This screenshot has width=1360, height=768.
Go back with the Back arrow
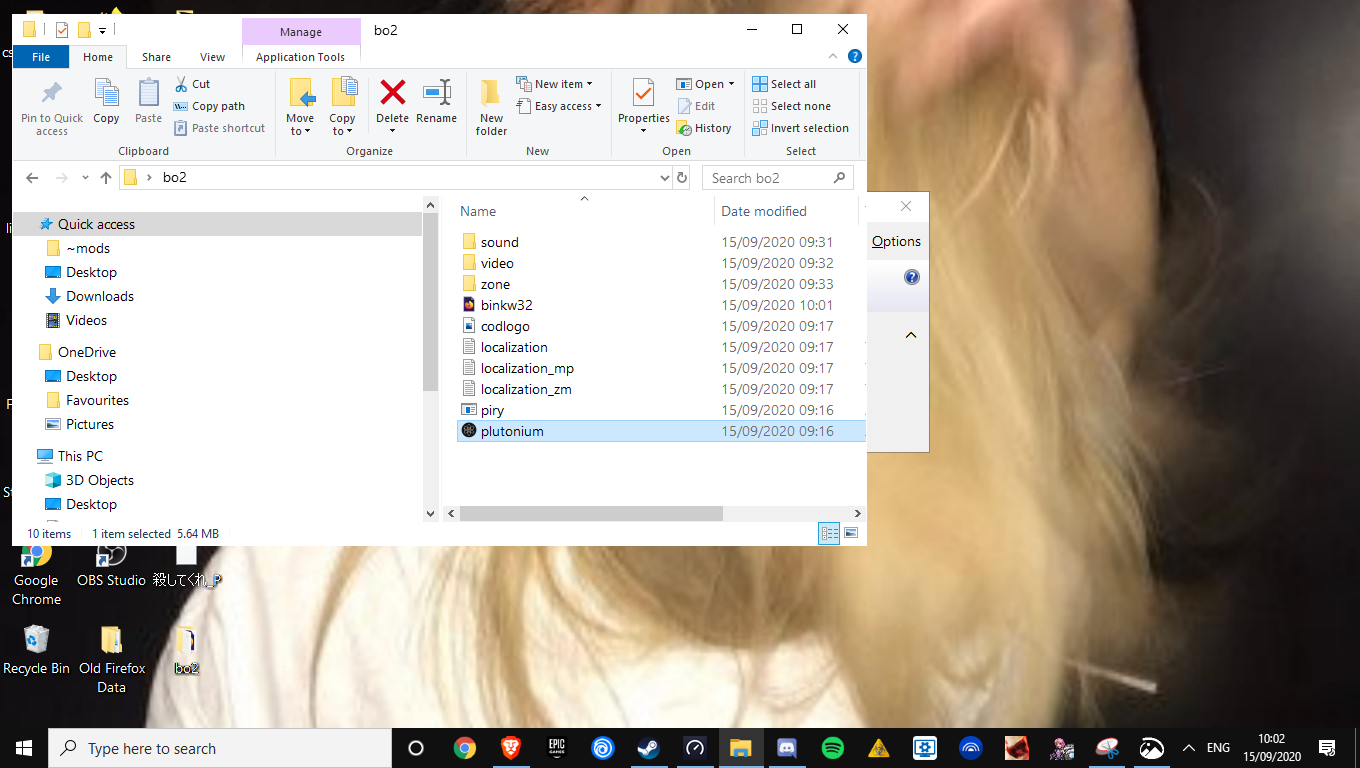(x=32, y=178)
